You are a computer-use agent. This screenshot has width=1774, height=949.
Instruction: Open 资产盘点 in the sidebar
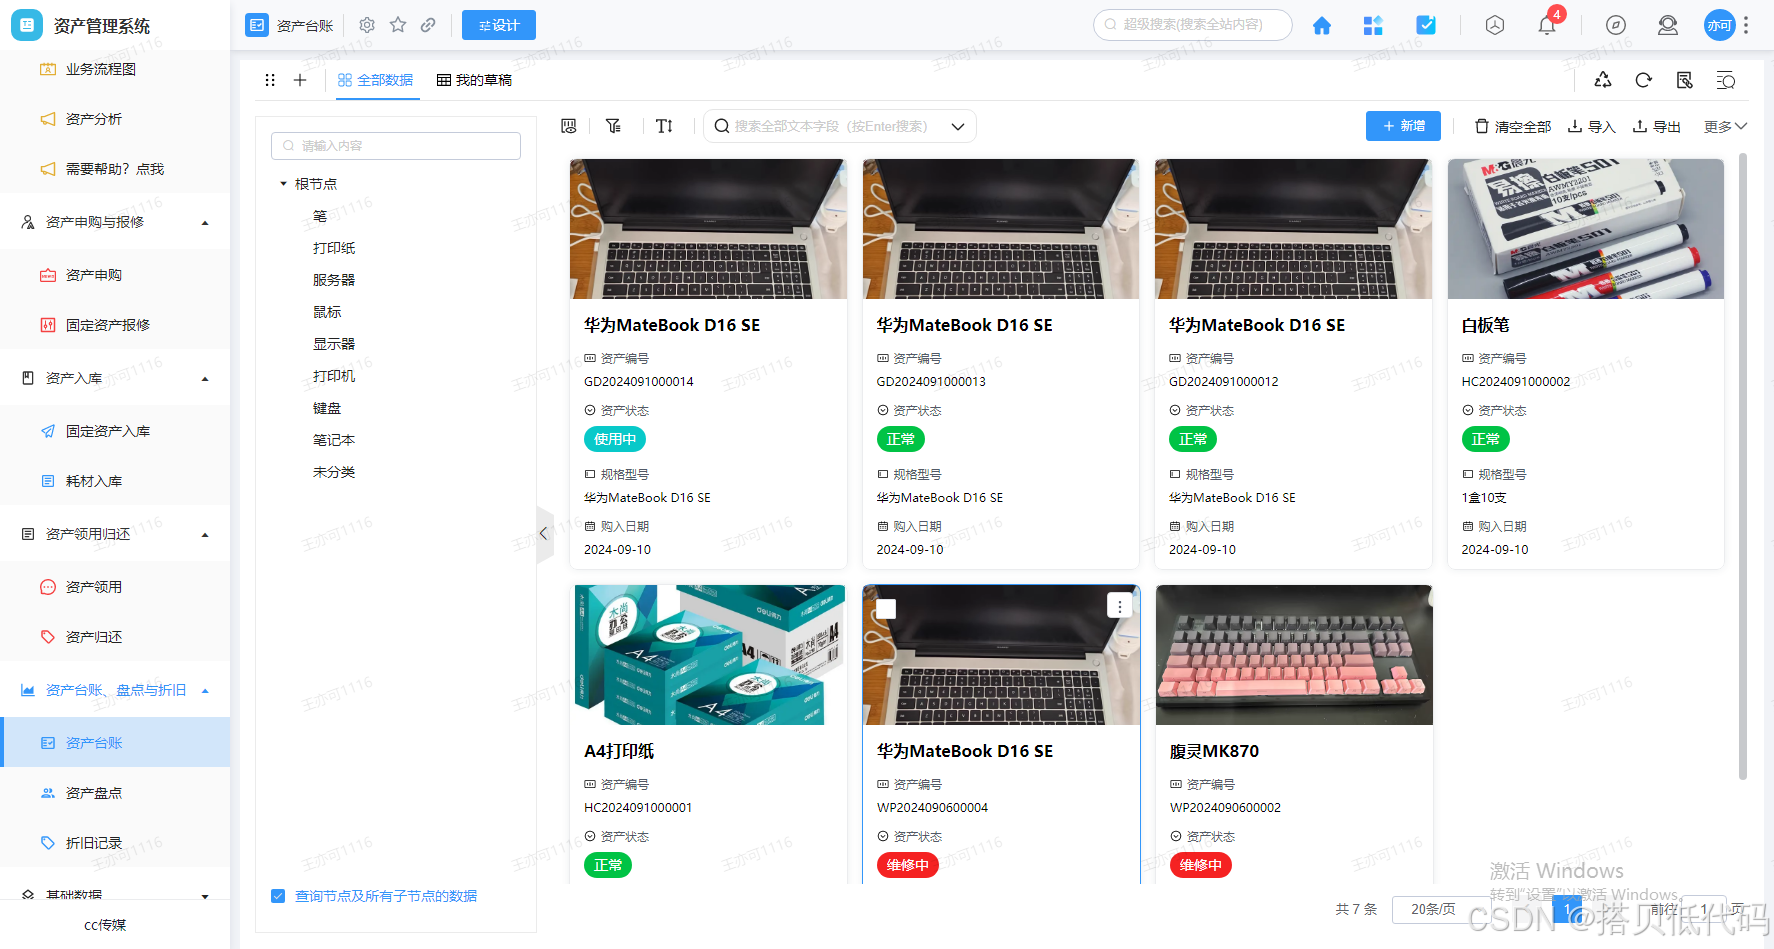point(94,793)
